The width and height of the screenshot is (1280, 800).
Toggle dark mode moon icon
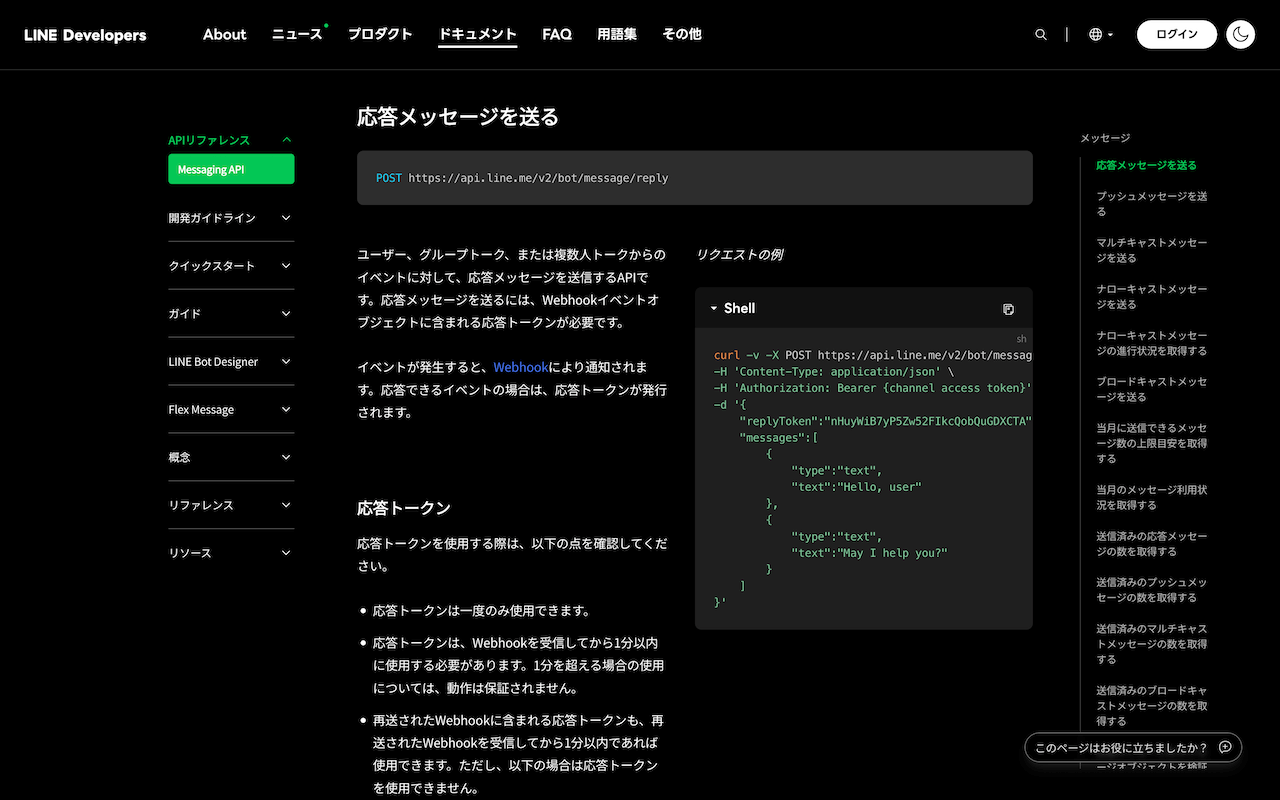coord(1240,35)
